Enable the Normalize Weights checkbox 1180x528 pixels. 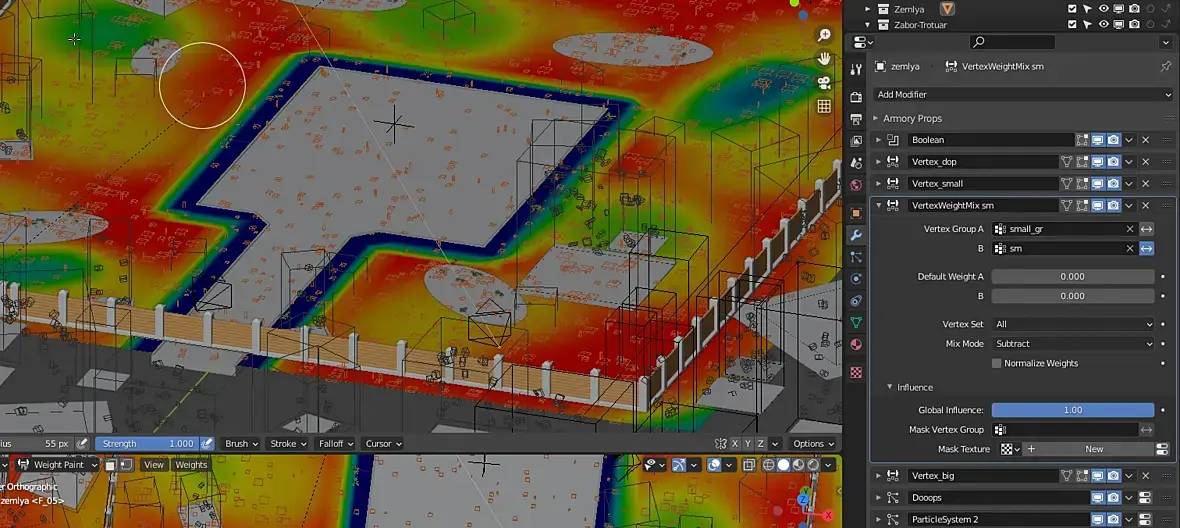[x=996, y=363]
